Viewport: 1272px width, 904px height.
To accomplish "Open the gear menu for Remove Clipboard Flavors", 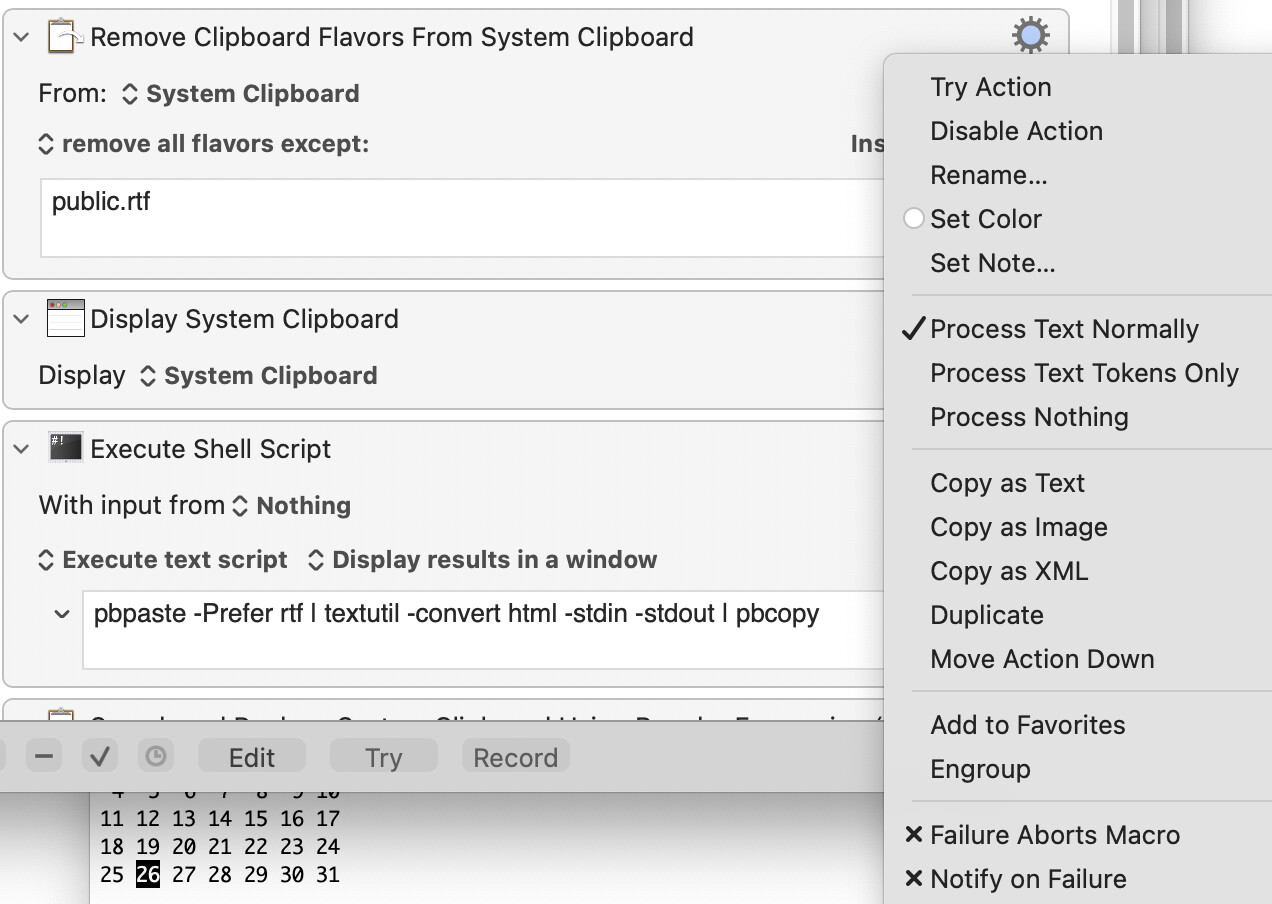I will pyautogui.click(x=1030, y=37).
